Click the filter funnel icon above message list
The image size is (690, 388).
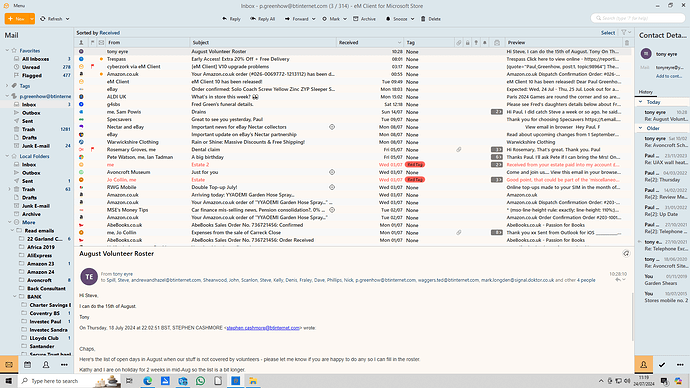coord(624,33)
